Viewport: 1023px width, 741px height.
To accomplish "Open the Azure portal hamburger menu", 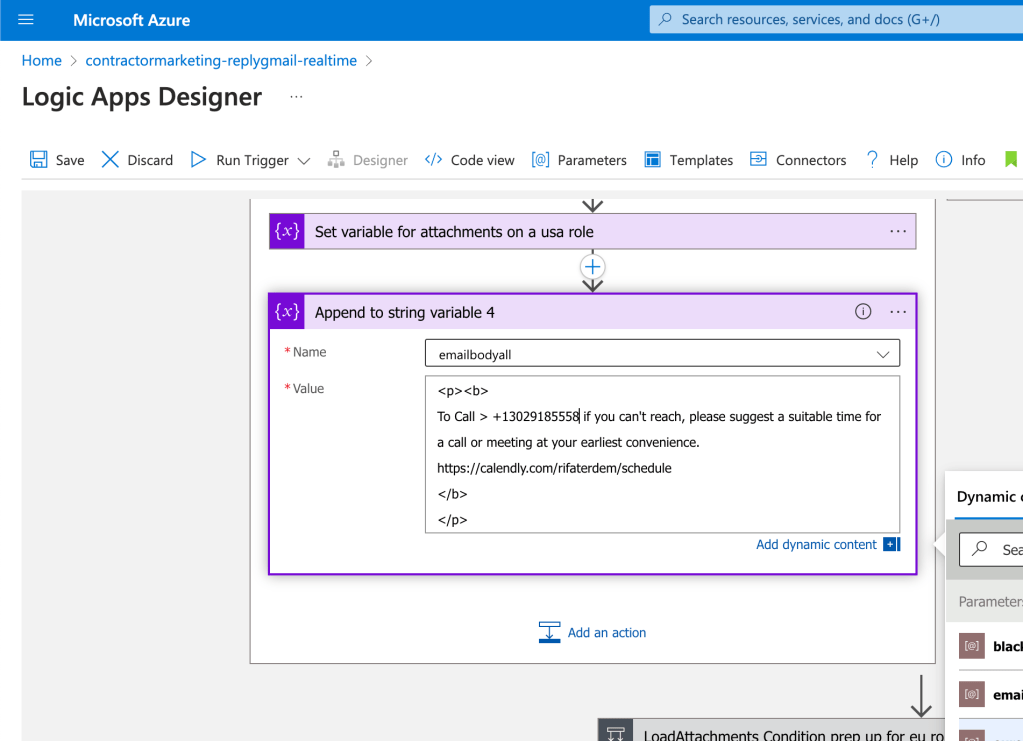I will click(x=25, y=20).
